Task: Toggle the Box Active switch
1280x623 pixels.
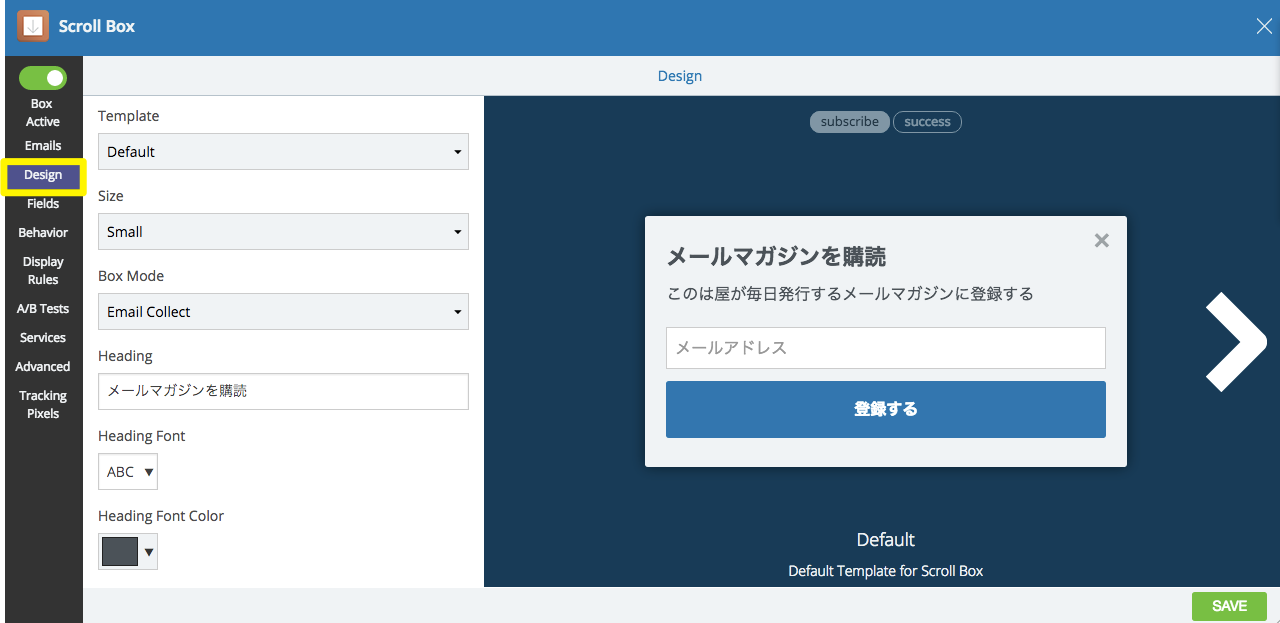Action: (43, 78)
